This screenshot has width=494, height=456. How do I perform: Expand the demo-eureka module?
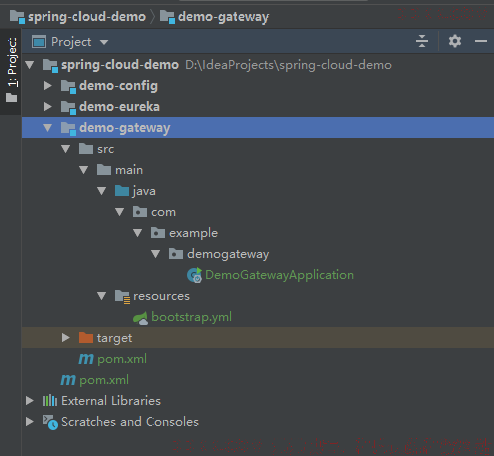(48, 107)
